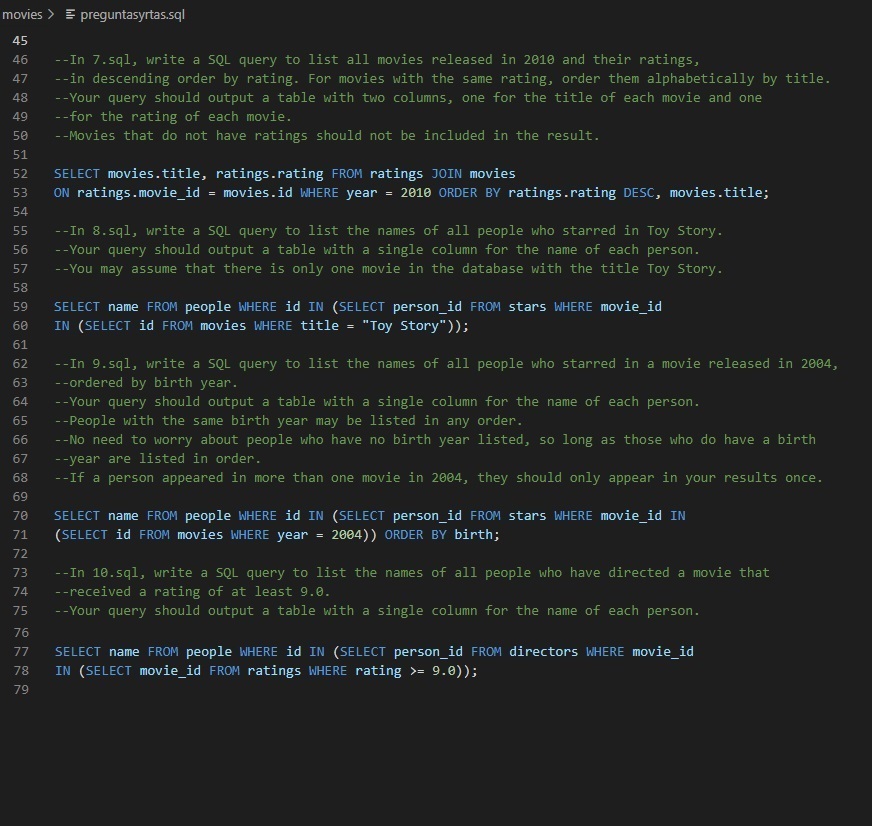Click the word directors in line 77
Viewport: 872px width, 826px height.
pos(543,652)
